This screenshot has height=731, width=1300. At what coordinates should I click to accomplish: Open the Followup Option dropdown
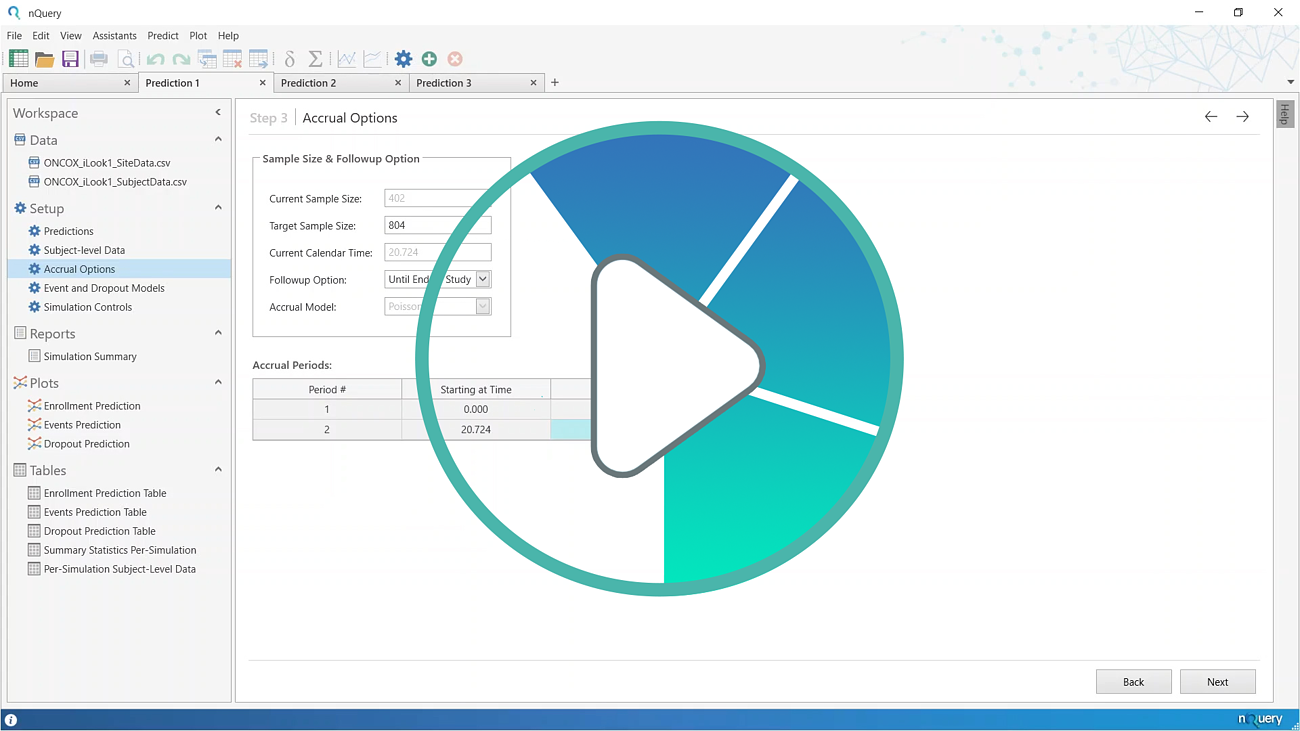tap(483, 280)
